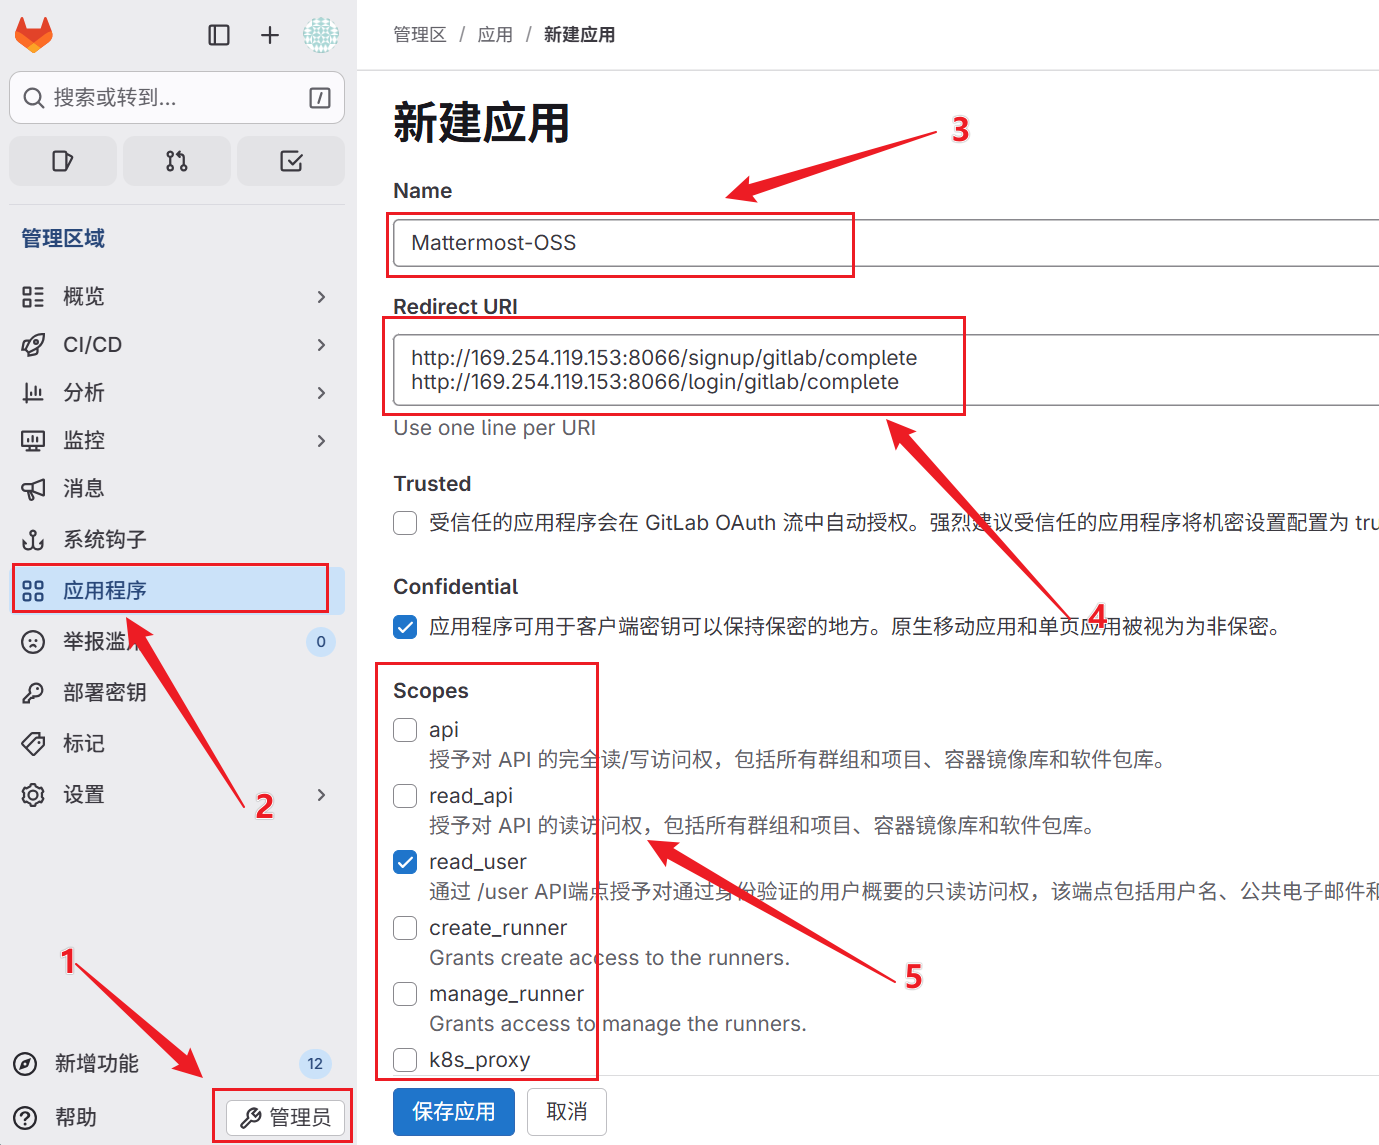
Task: Uncheck the Confidential checkbox
Action: click(405, 627)
